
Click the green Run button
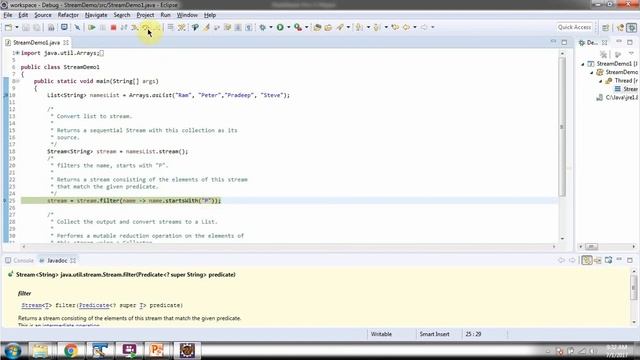tap(280, 27)
